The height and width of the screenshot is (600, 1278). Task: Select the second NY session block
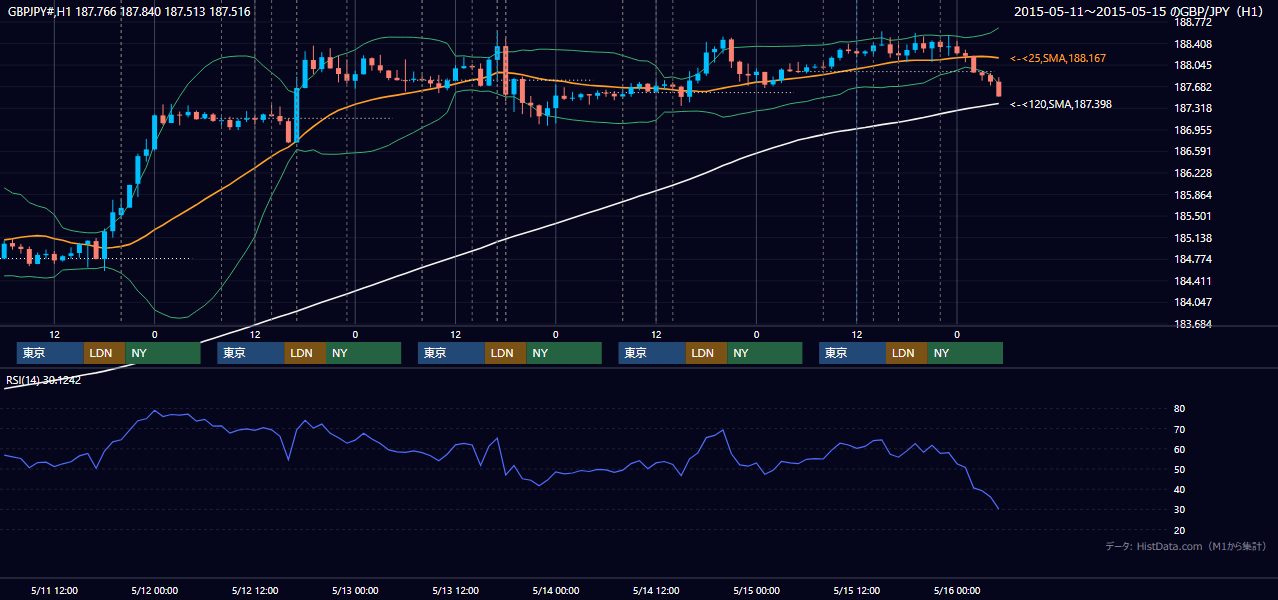[364, 353]
